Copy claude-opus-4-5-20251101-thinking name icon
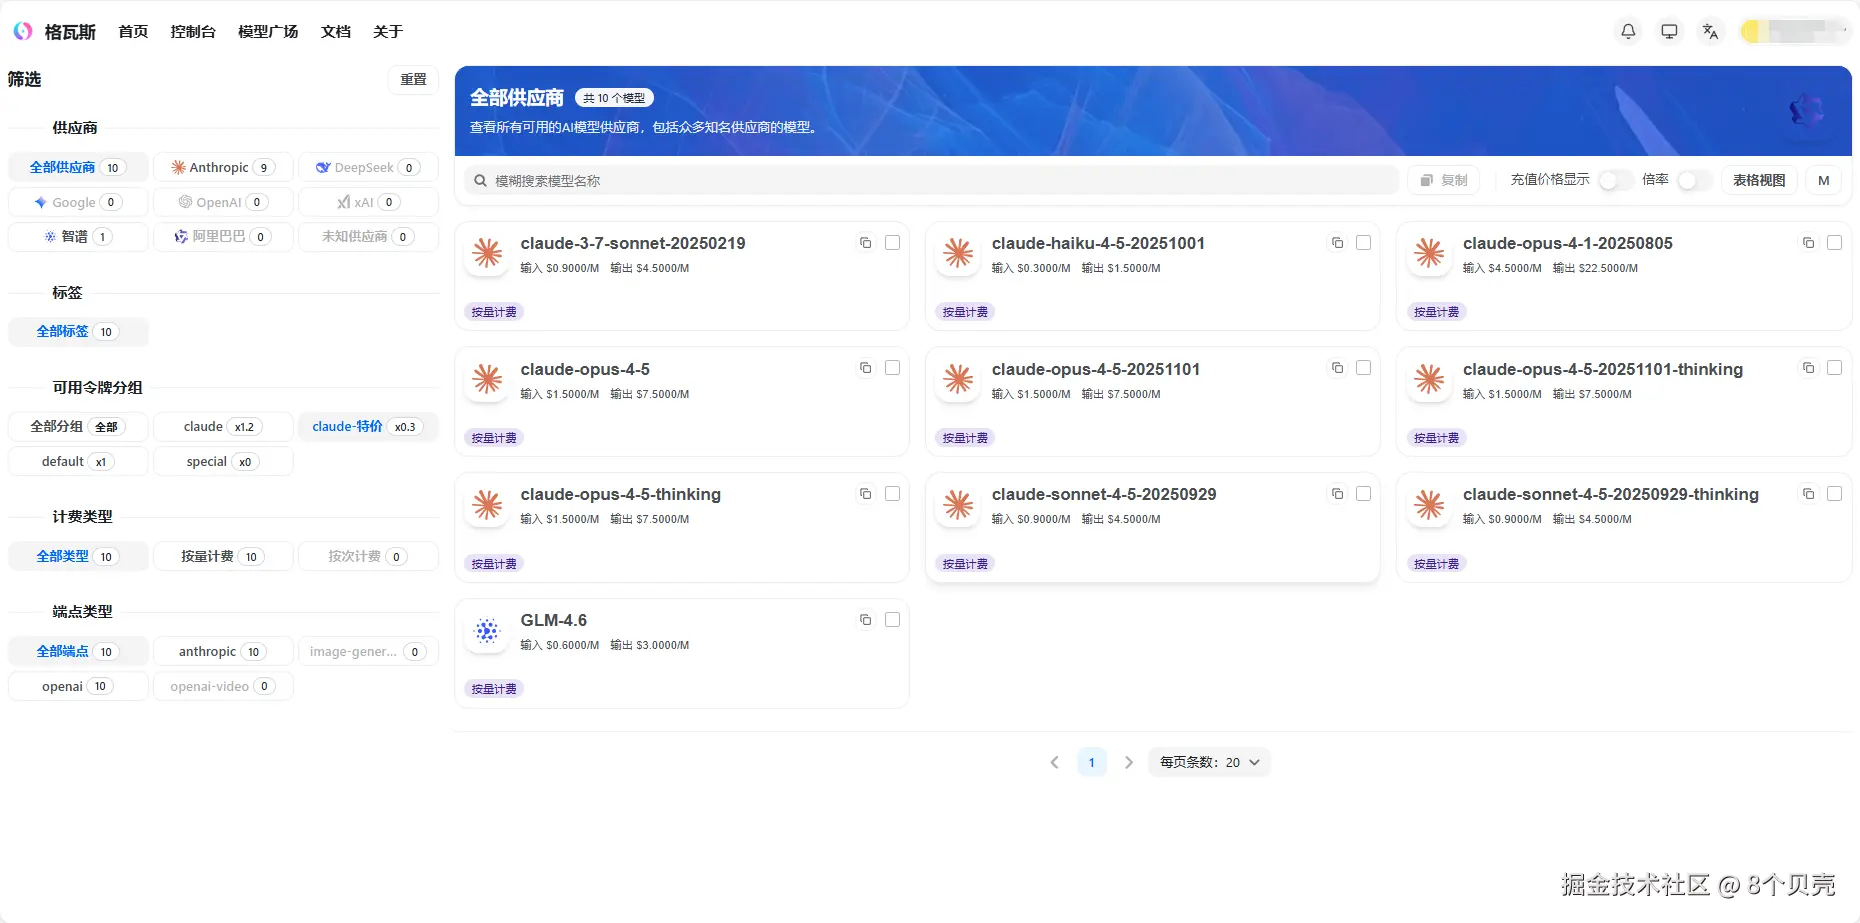Image resolution: width=1860 pixels, height=923 pixels. tap(1808, 368)
